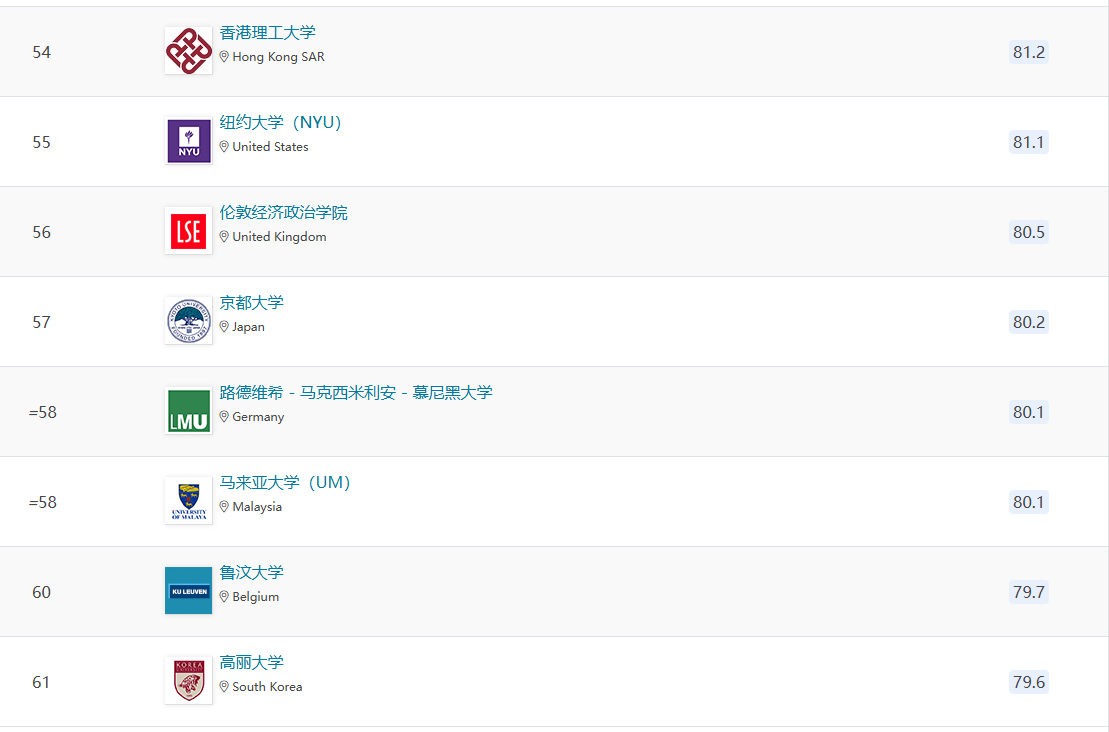The height and width of the screenshot is (732, 1109).
Task: Click the NYU purple logo
Action: 188,141
